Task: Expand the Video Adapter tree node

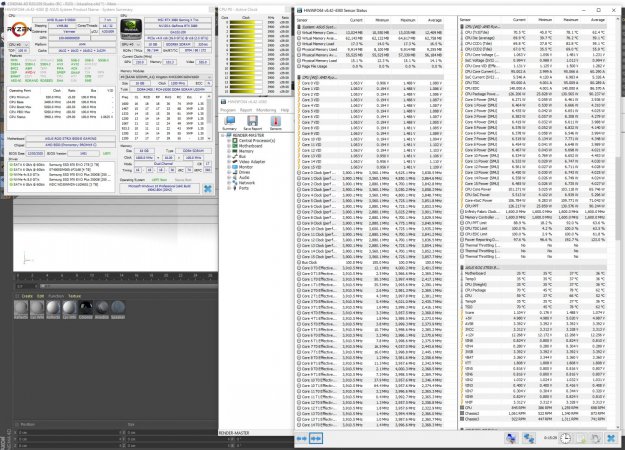Action: coord(229,162)
